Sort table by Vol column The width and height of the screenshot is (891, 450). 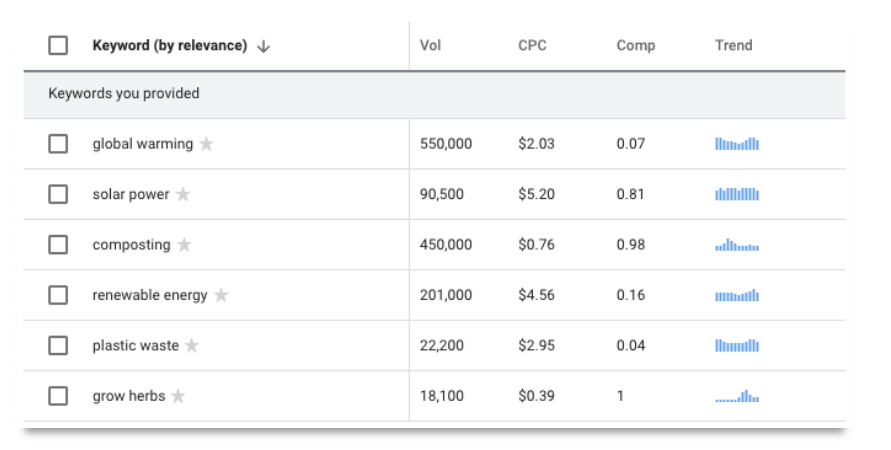pos(430,45)
